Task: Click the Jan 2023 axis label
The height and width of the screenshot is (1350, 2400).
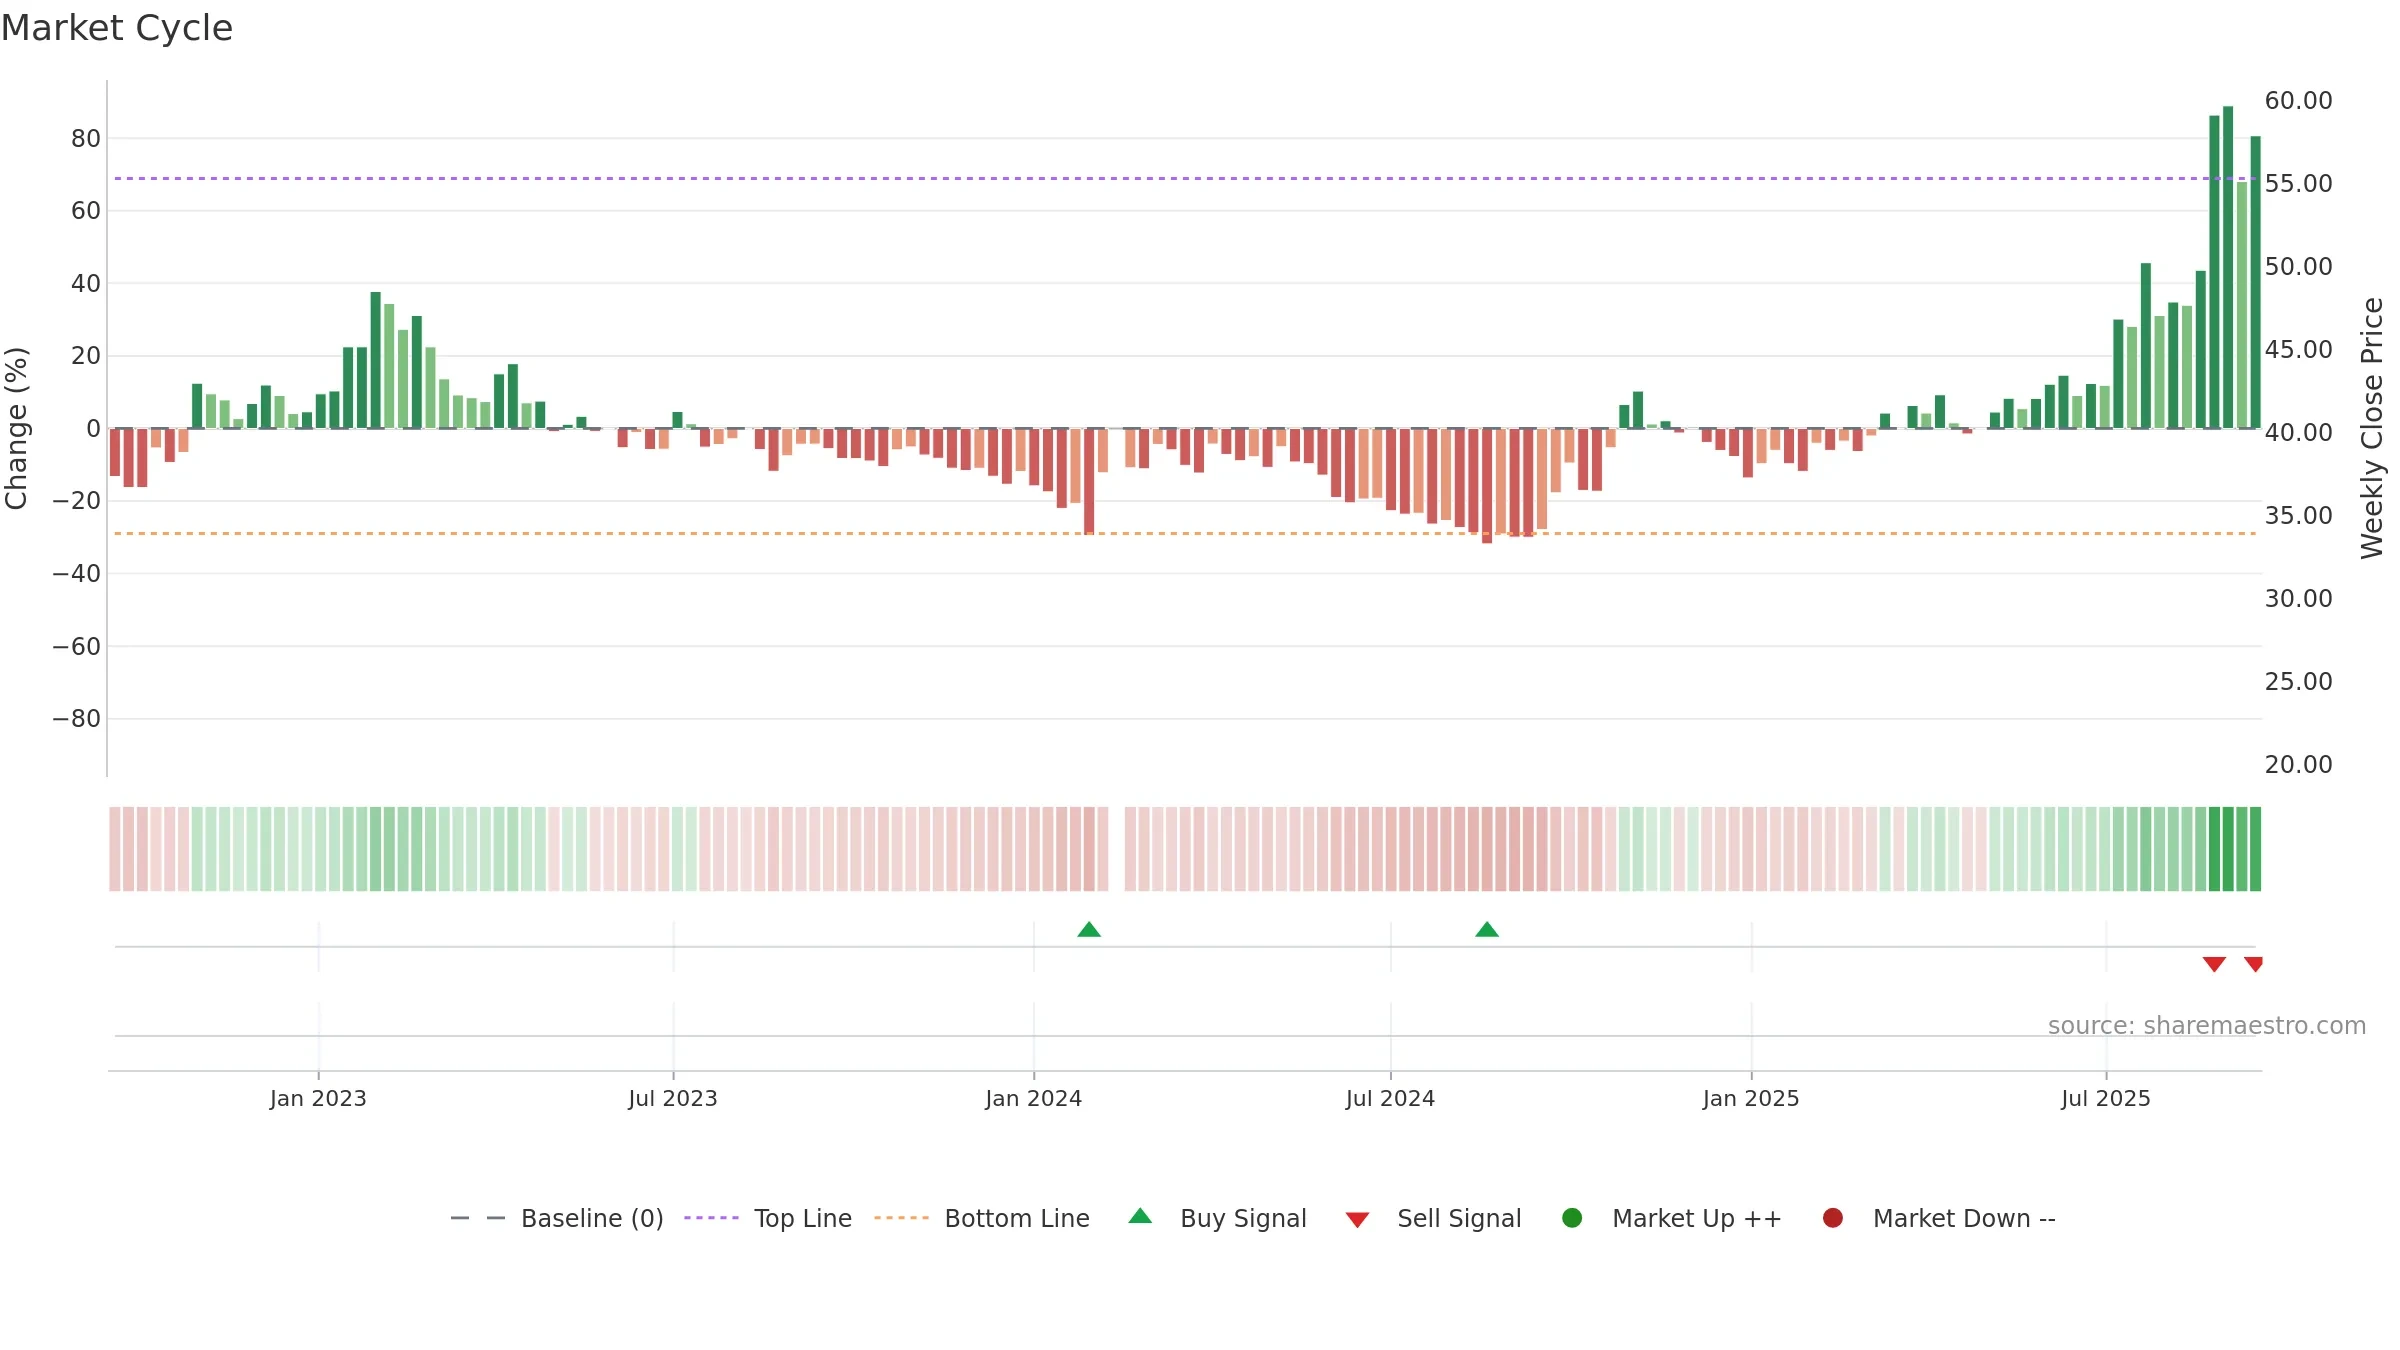Action: click(318, 1099)
